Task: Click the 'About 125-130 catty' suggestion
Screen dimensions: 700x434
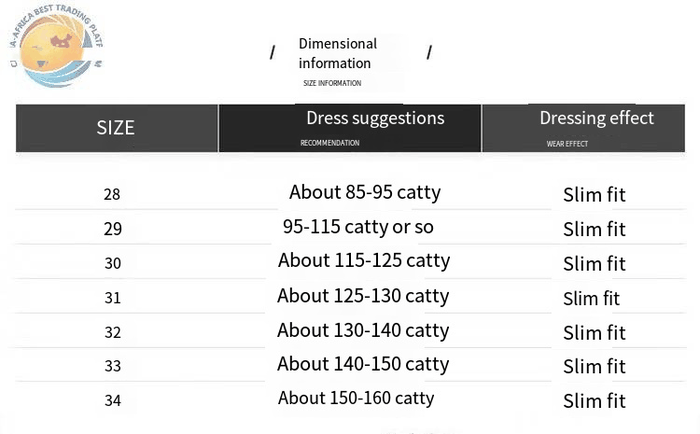Action: point(363,296)
